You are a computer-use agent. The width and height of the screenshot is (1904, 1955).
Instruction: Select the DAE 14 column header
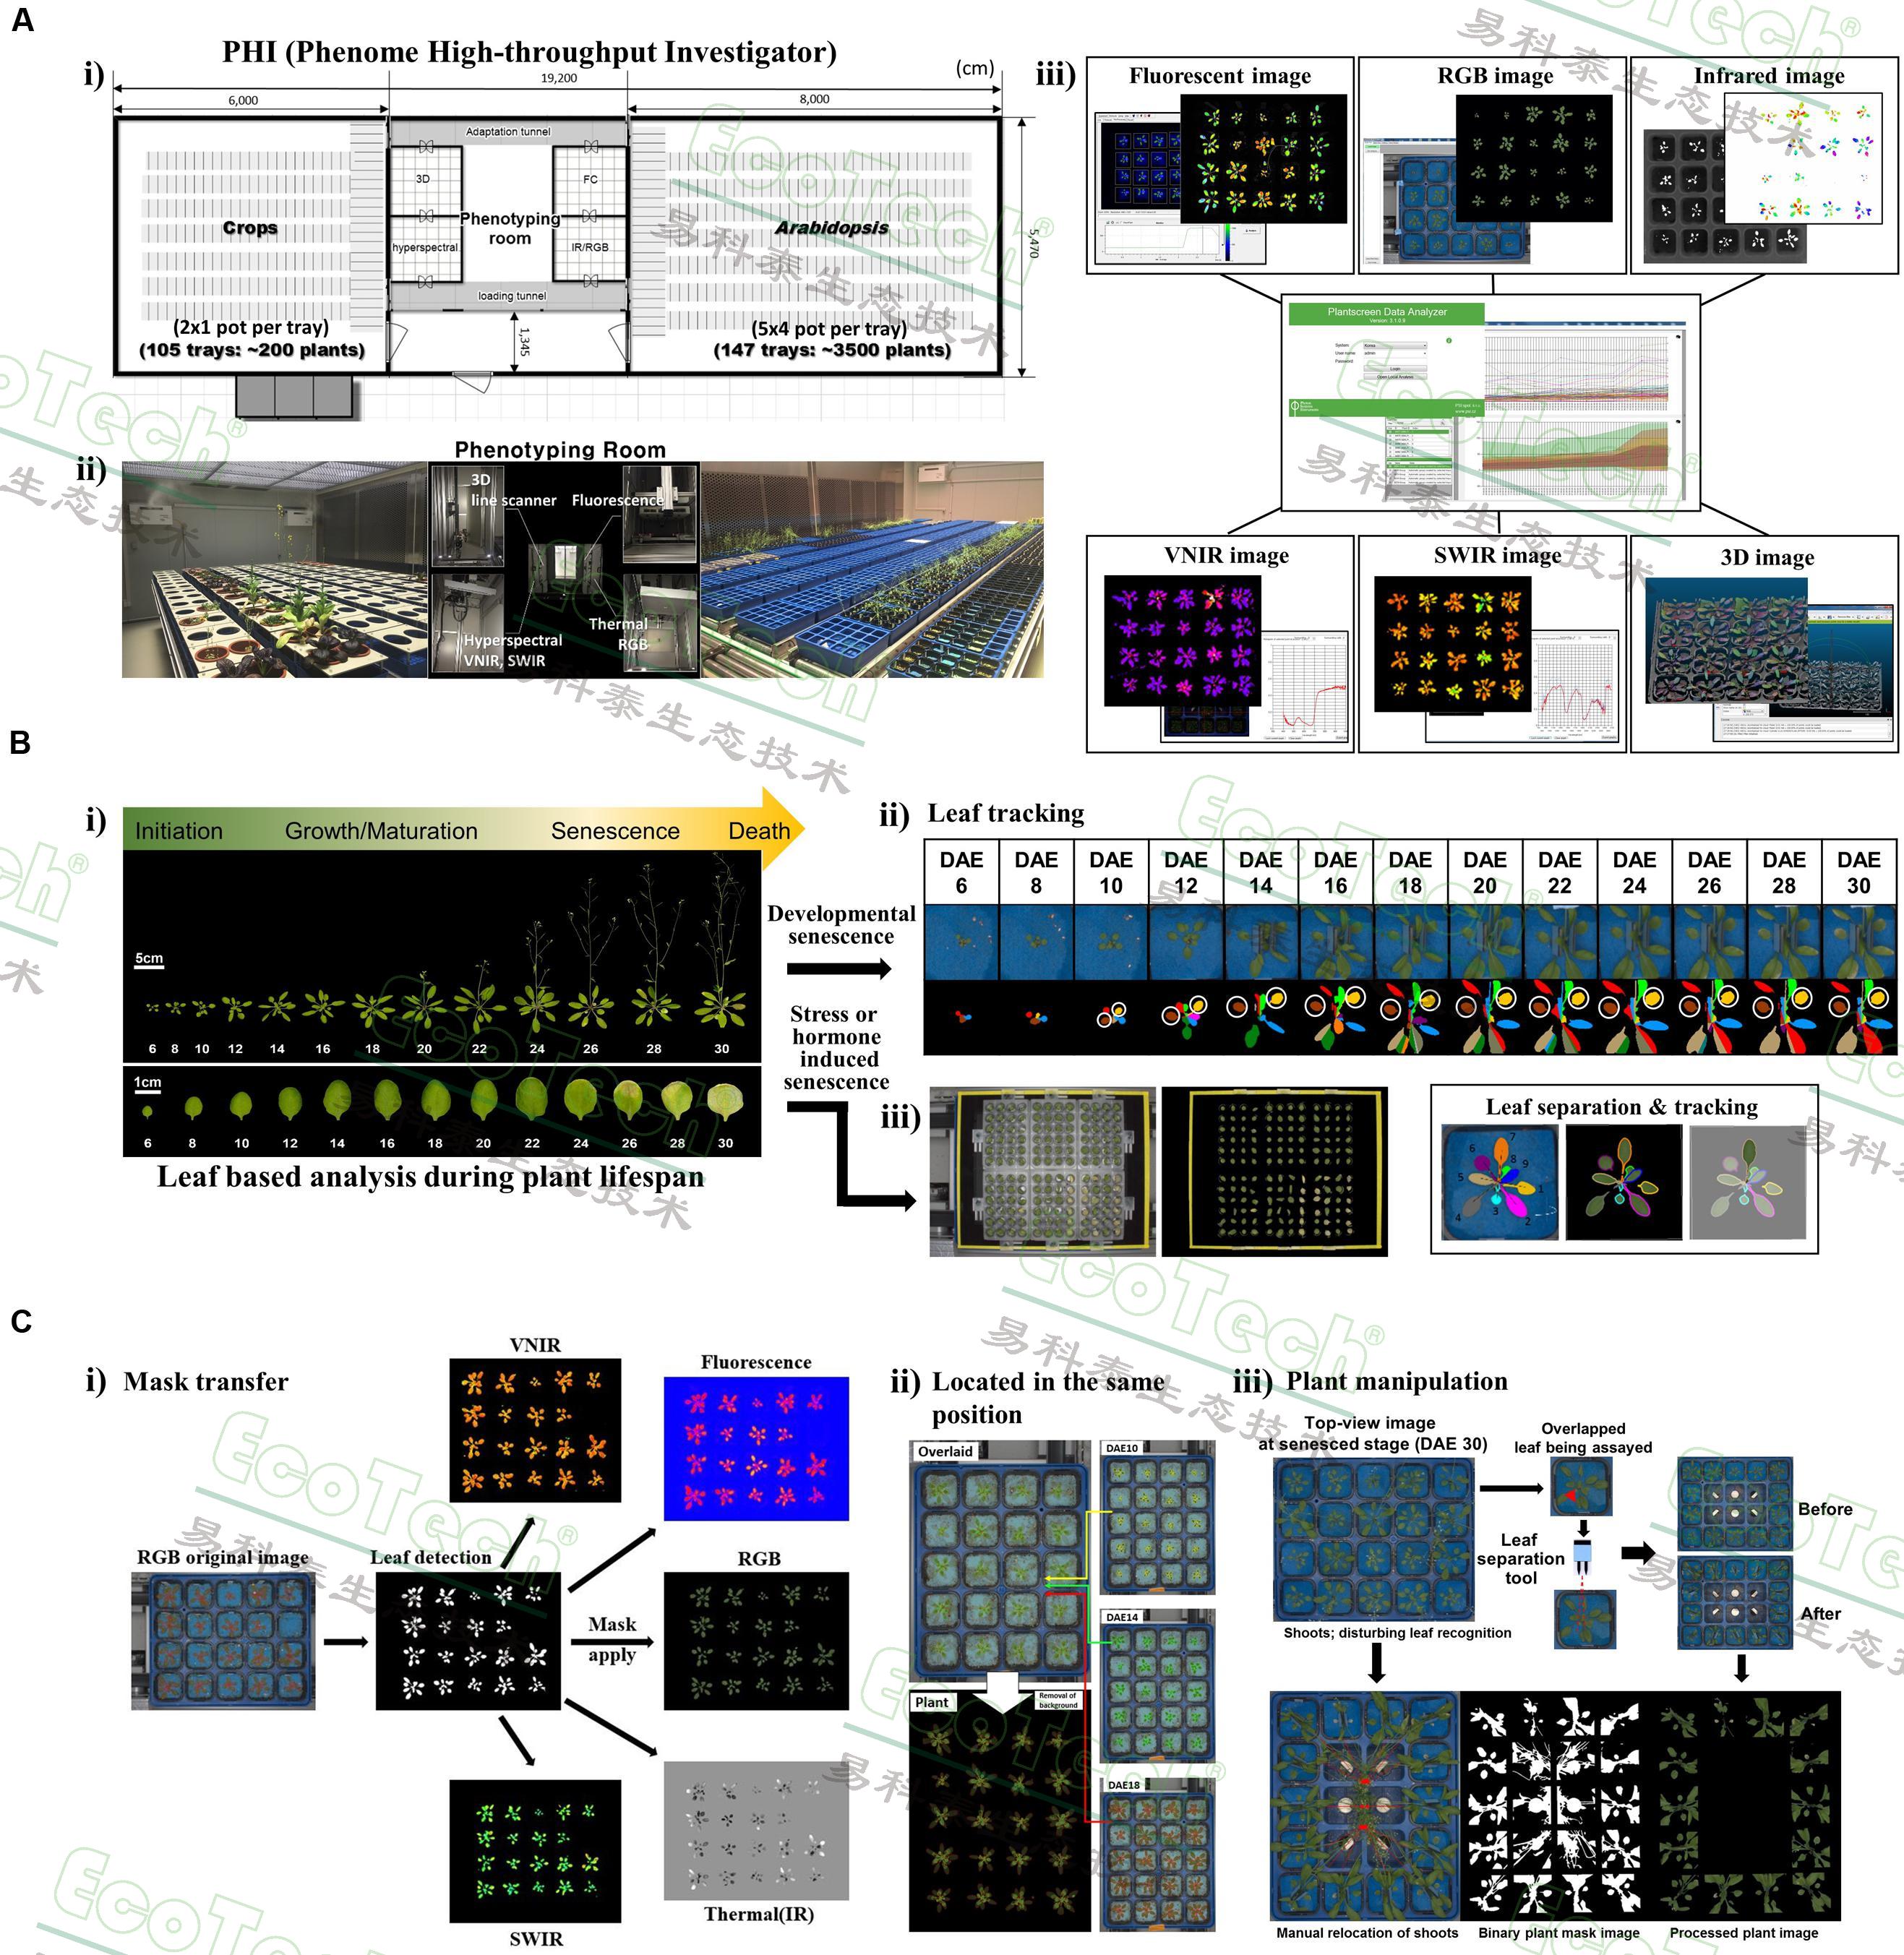[x=1260, y=872]
